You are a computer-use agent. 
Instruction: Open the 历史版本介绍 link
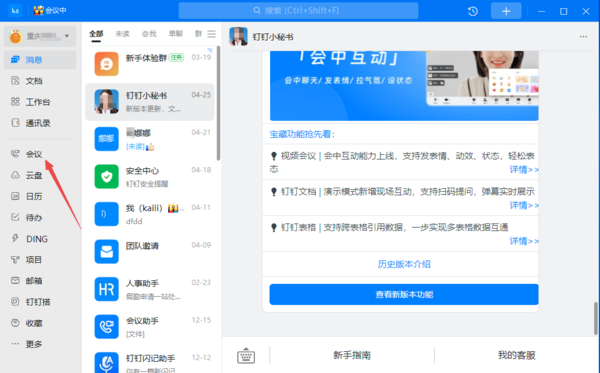click(x=404, y=264)
